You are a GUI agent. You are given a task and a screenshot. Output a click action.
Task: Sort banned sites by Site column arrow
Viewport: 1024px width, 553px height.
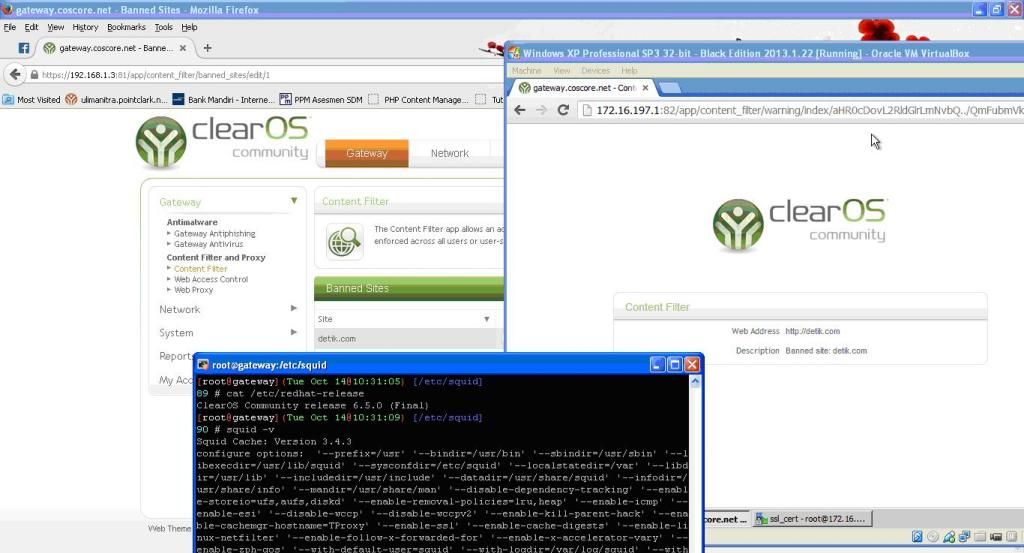487,319
